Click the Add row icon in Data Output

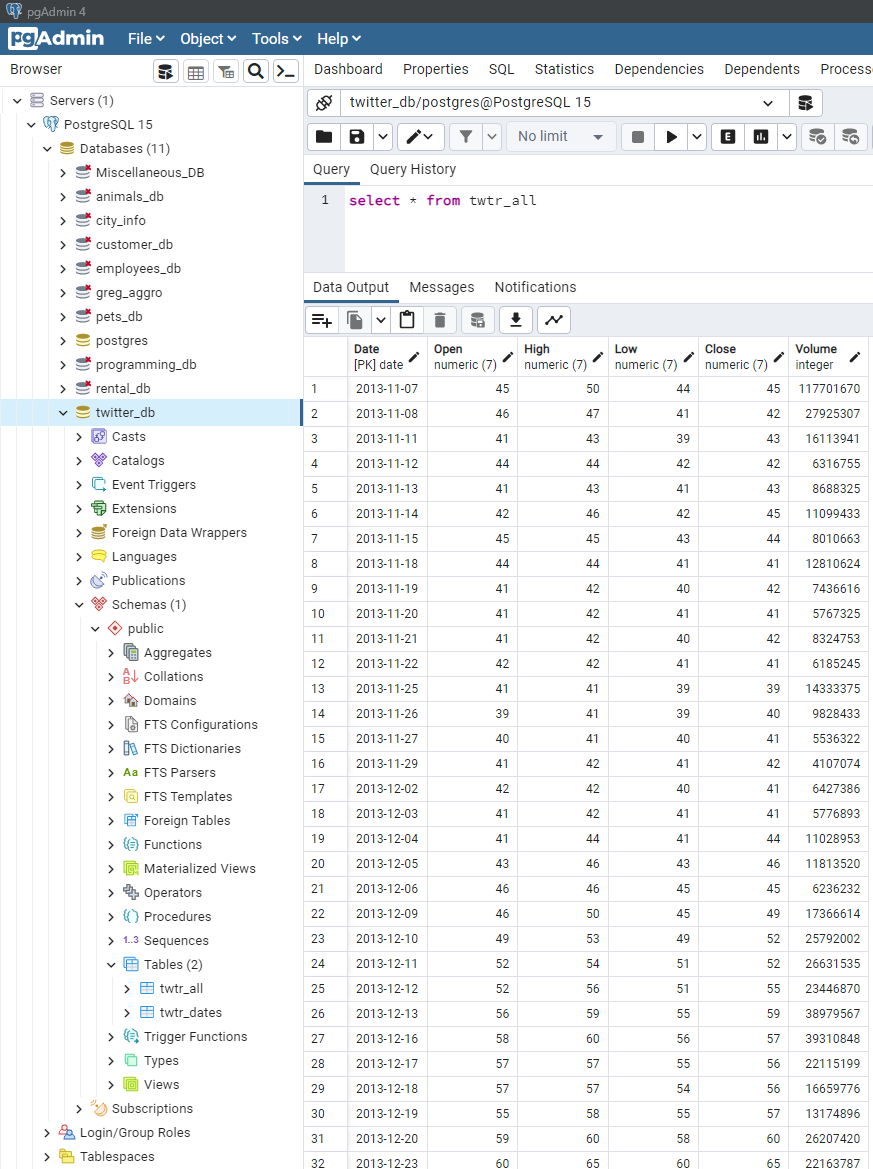320,319
